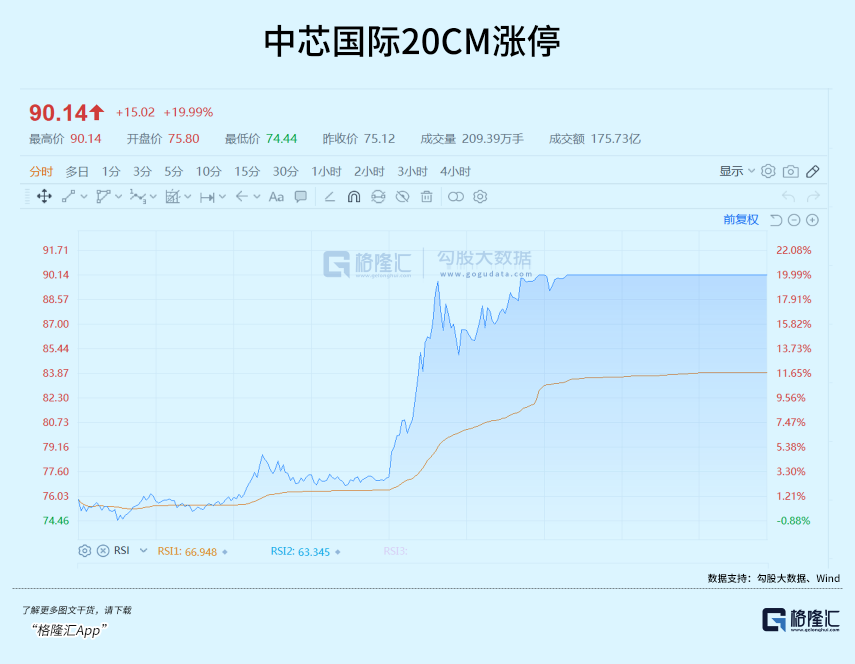Viewport: 855px width, 664px height.
Task: Select the 15分 interval tab
Action: [x=247, y=171]
